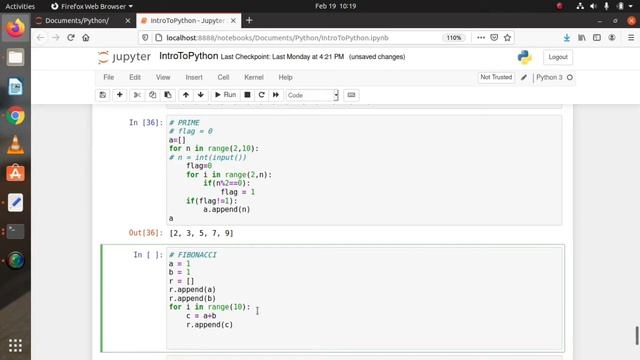Rename the notebook title IntroToPython
The height and width of the screenshot is (360, 640).
189,56
